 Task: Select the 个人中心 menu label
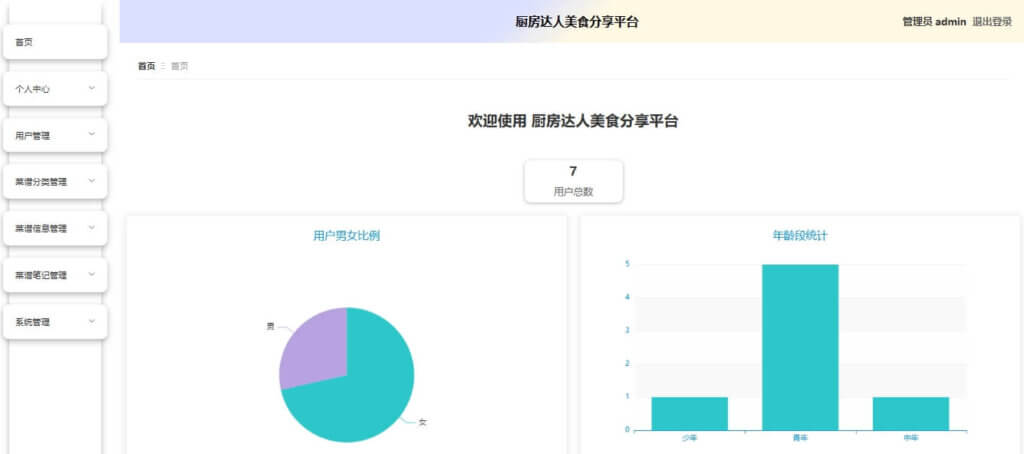(33, 89)
